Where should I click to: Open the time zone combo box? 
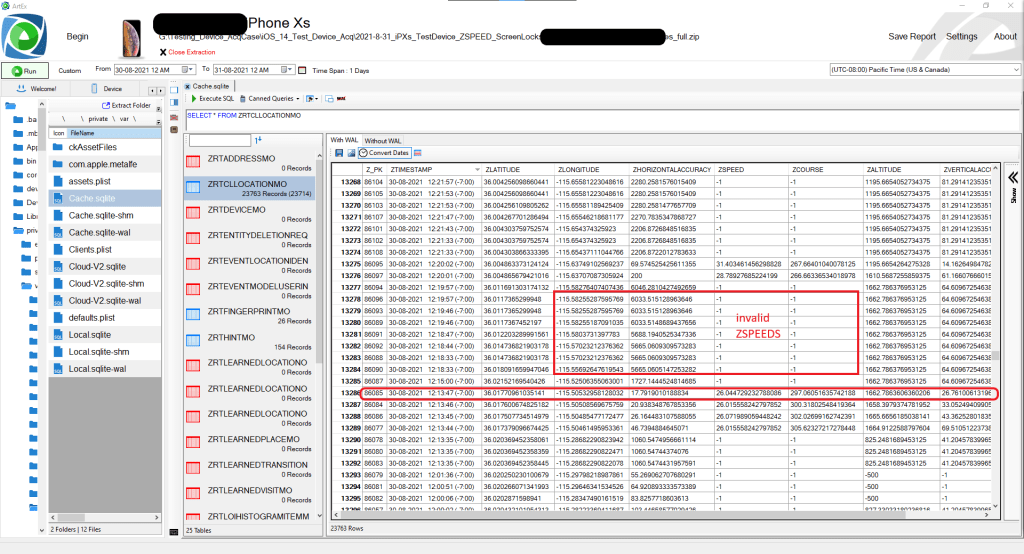[919, 70]
